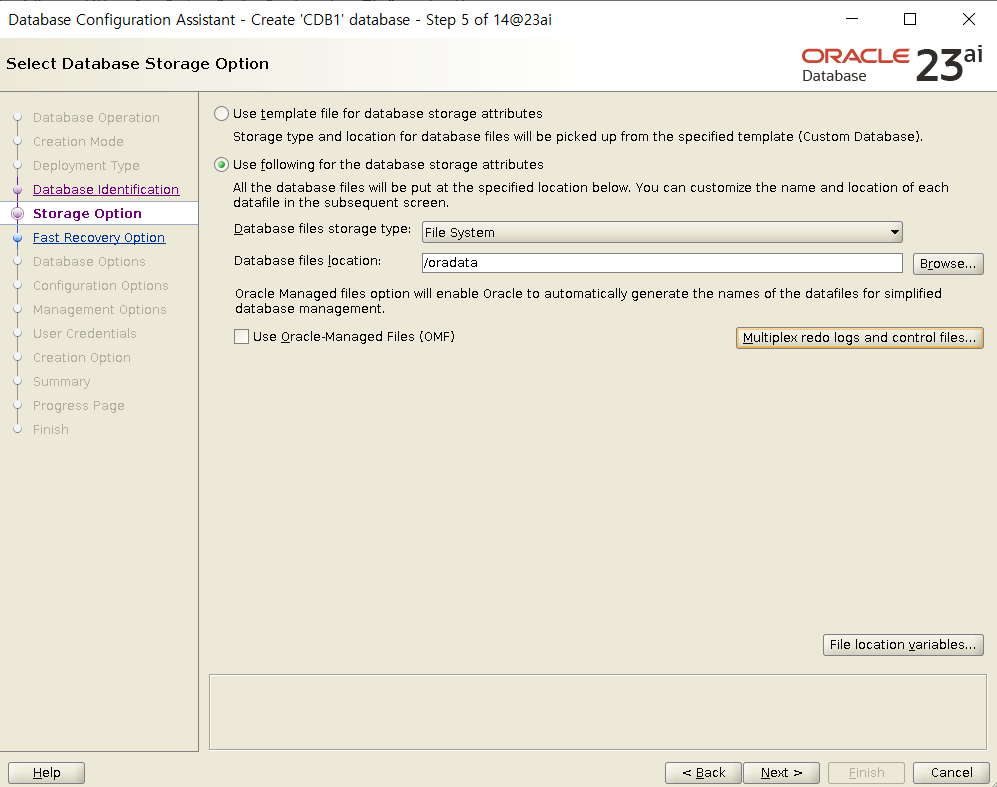Select the Storage Option step in sidebar
The image size is (997, 787).
[x=87, y=214]
